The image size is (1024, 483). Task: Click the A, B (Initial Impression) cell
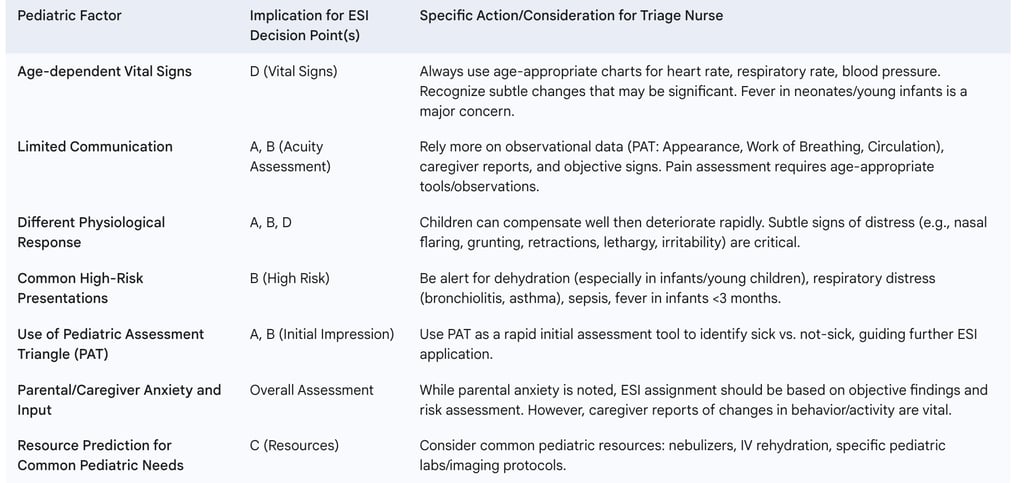point(322,334)
